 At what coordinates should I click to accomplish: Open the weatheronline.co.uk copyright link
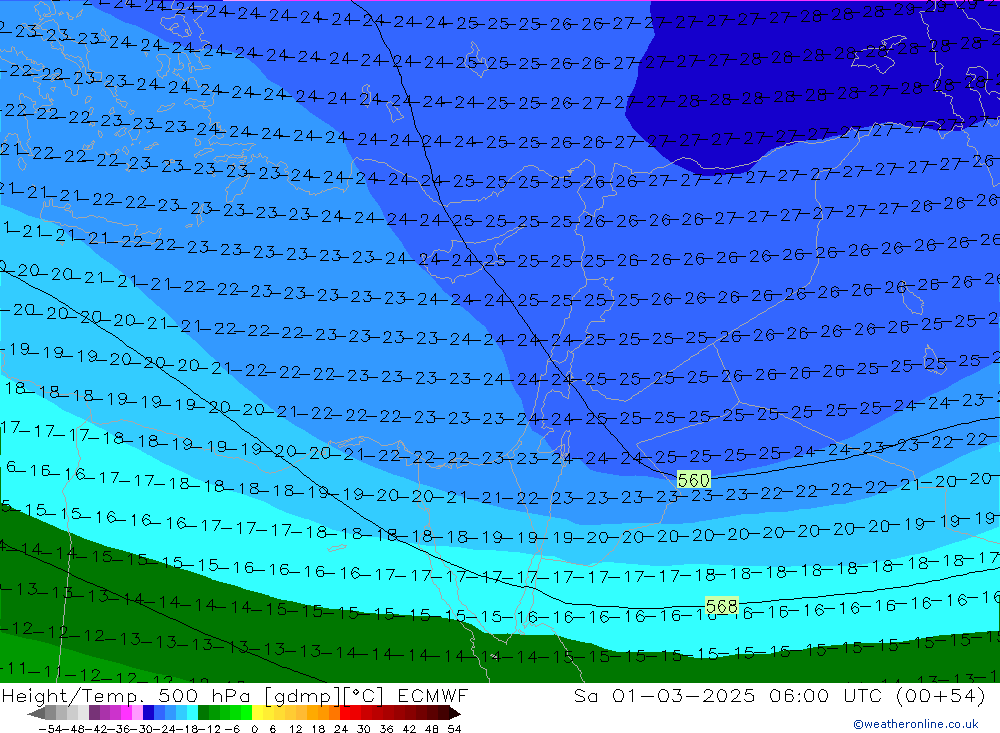pos(916,724)
